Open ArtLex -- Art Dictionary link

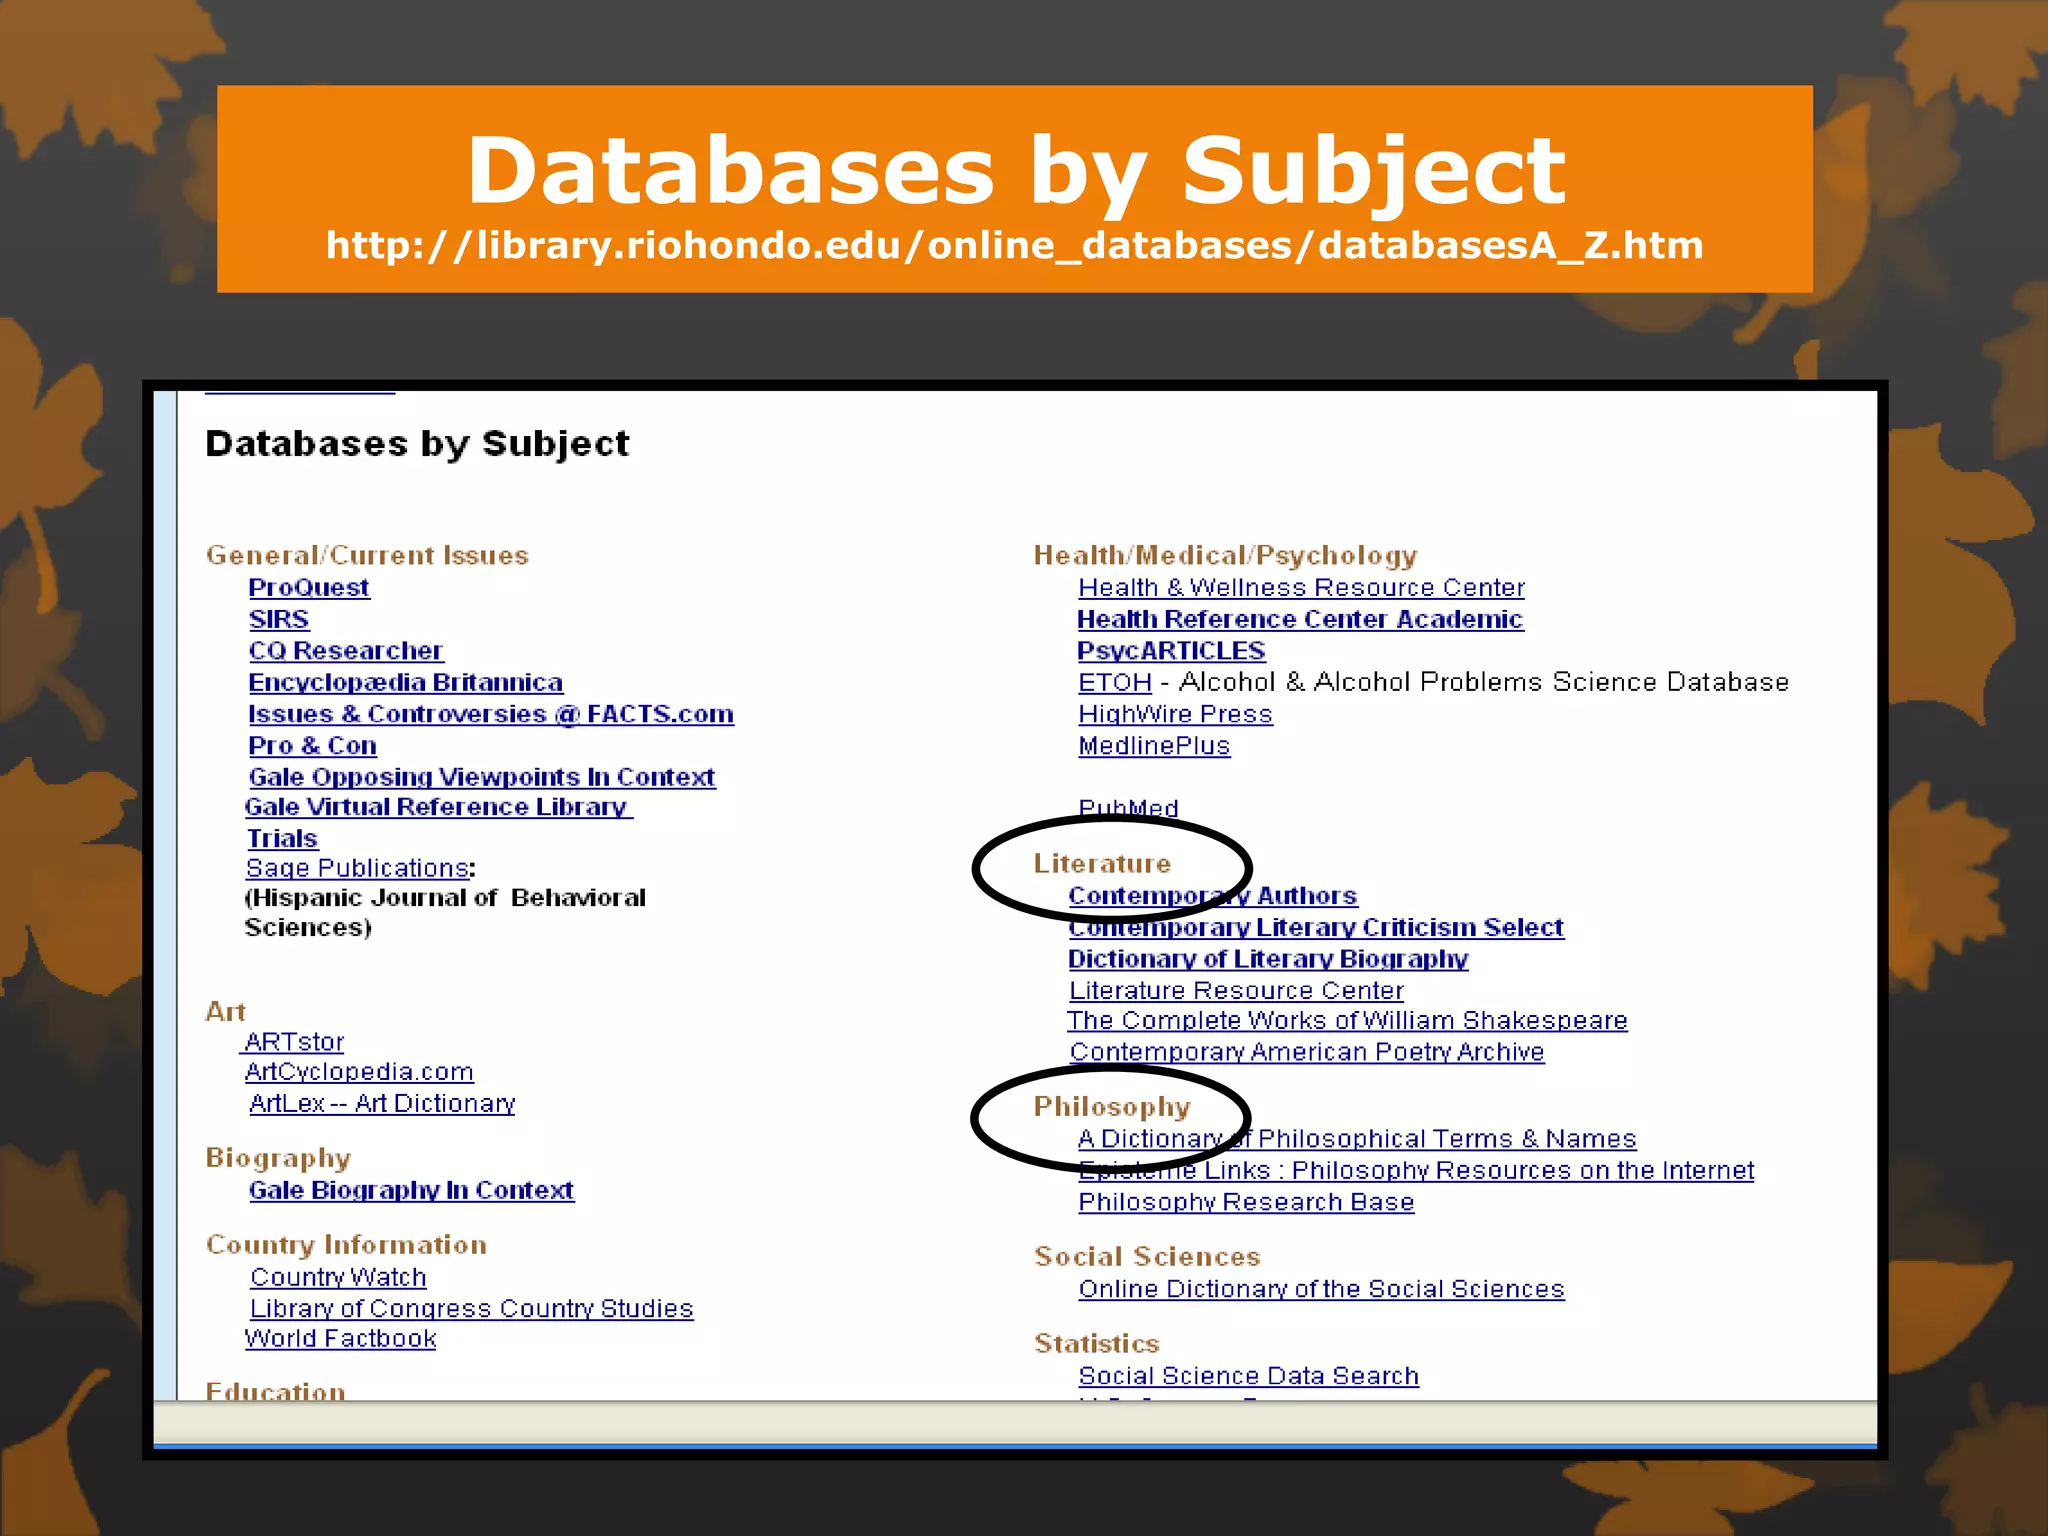coord(382,1103)
